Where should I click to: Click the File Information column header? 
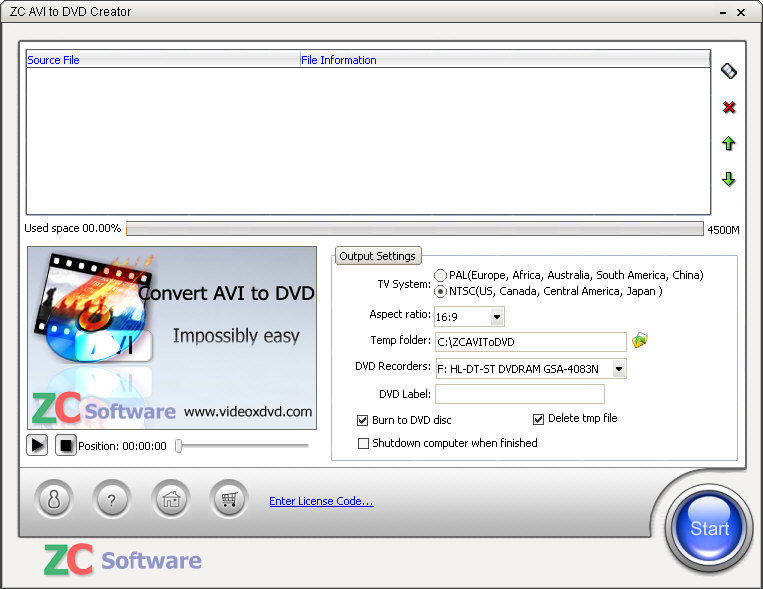505,60
